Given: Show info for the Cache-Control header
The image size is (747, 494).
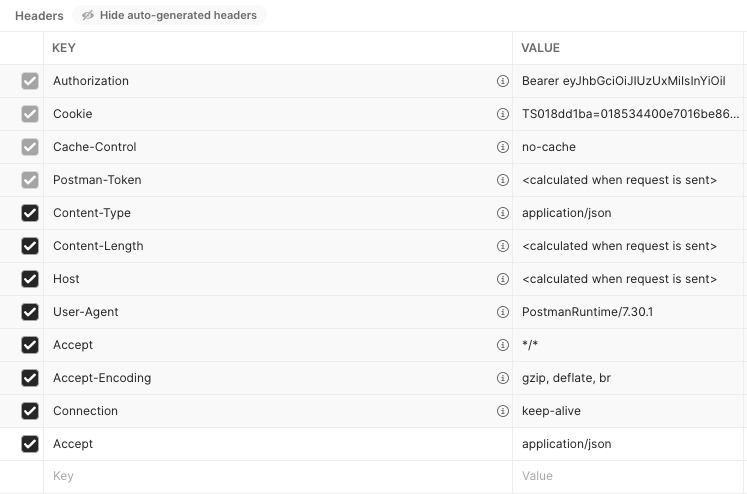Looking at the screenshot, I should coord(503,147).
